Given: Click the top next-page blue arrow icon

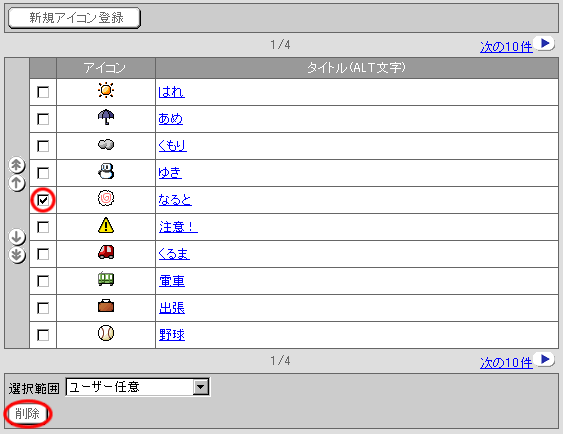Looking at the screenshot, I should pyautogui.click(x=544, y=44).
